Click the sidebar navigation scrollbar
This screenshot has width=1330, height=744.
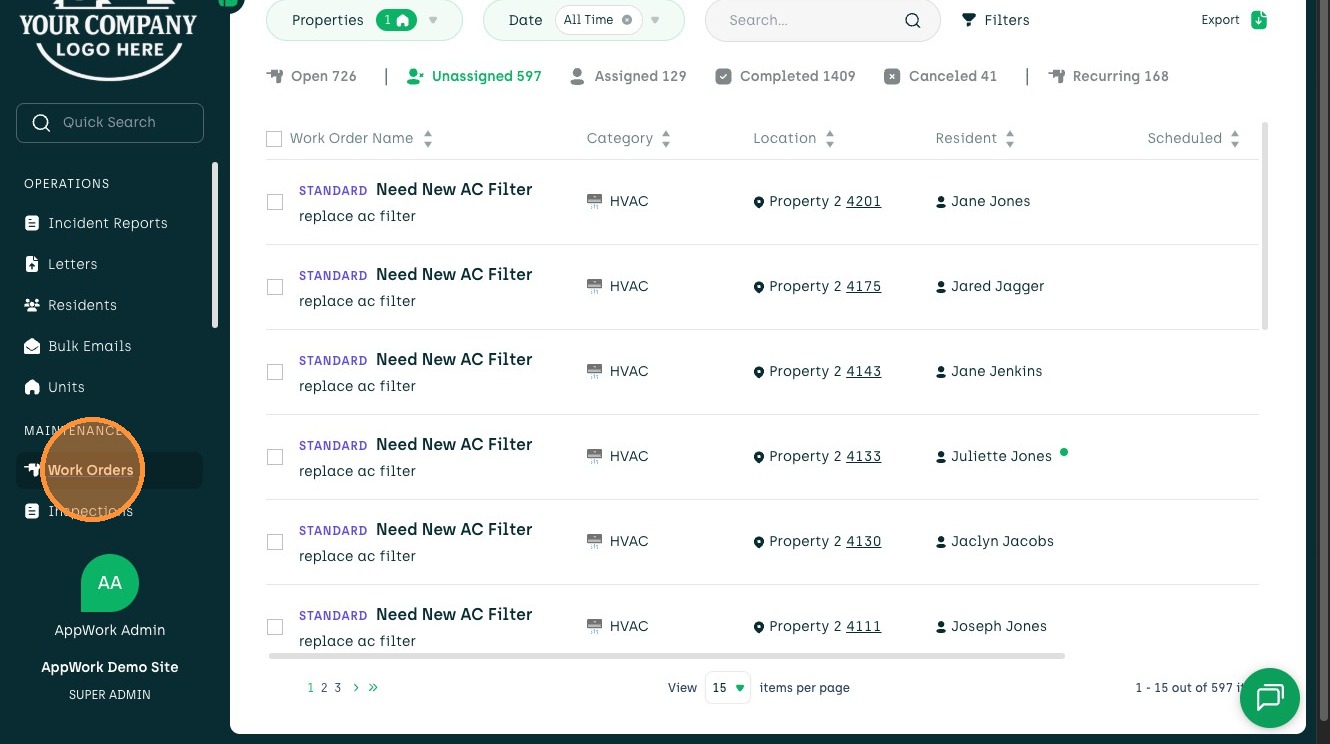[x=214, y=245]
